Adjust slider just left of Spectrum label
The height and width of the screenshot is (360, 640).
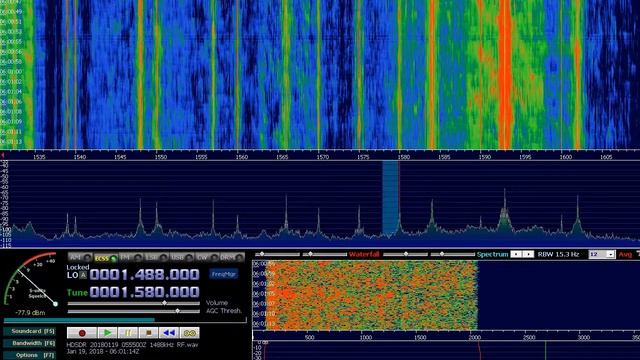tap(452, 254)
